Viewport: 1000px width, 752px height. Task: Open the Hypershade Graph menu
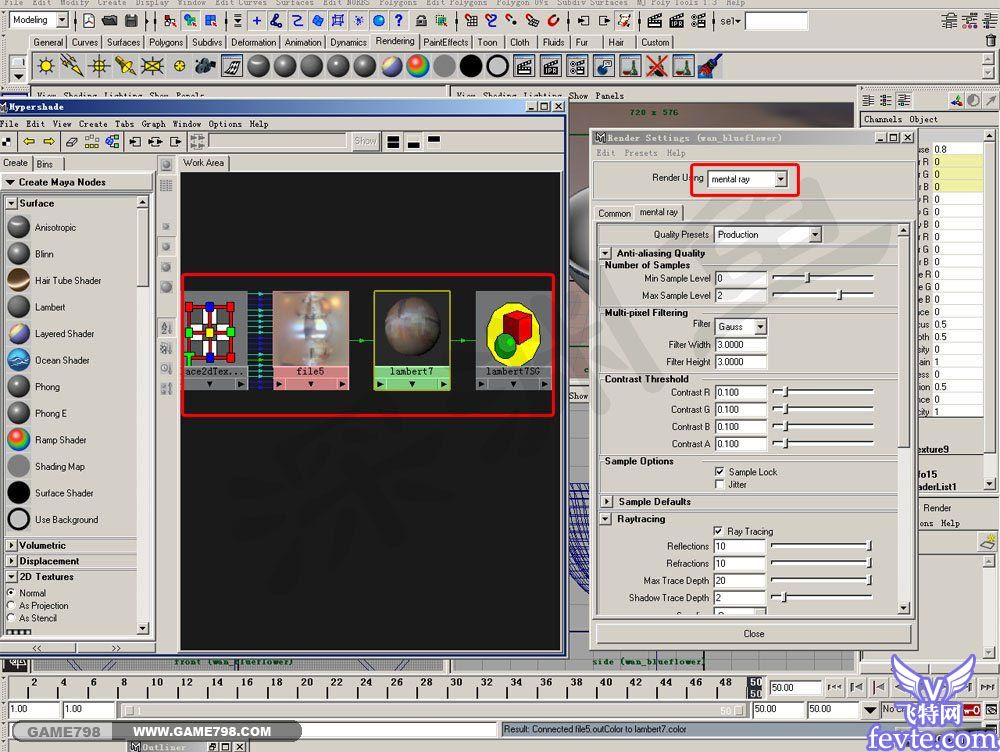(153, 124)
